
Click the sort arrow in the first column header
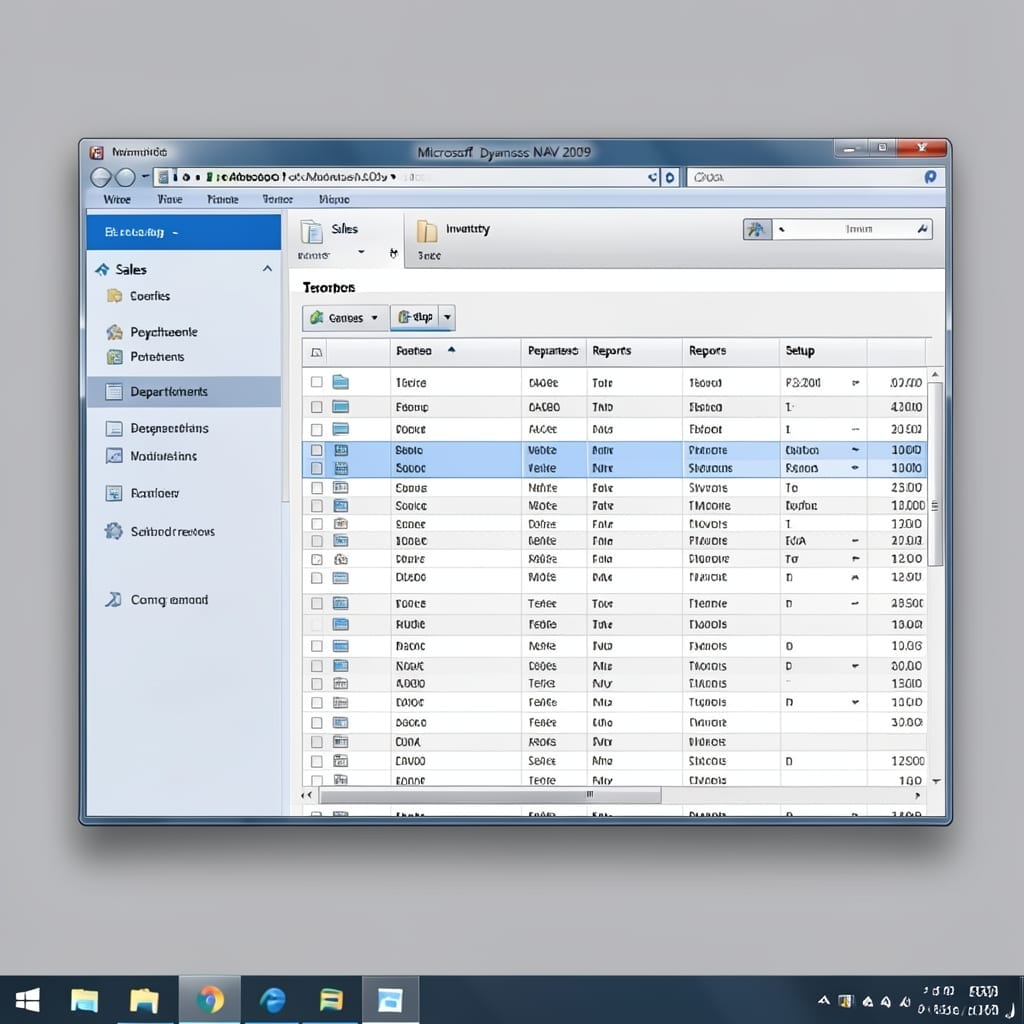click(x=451, y=350)
